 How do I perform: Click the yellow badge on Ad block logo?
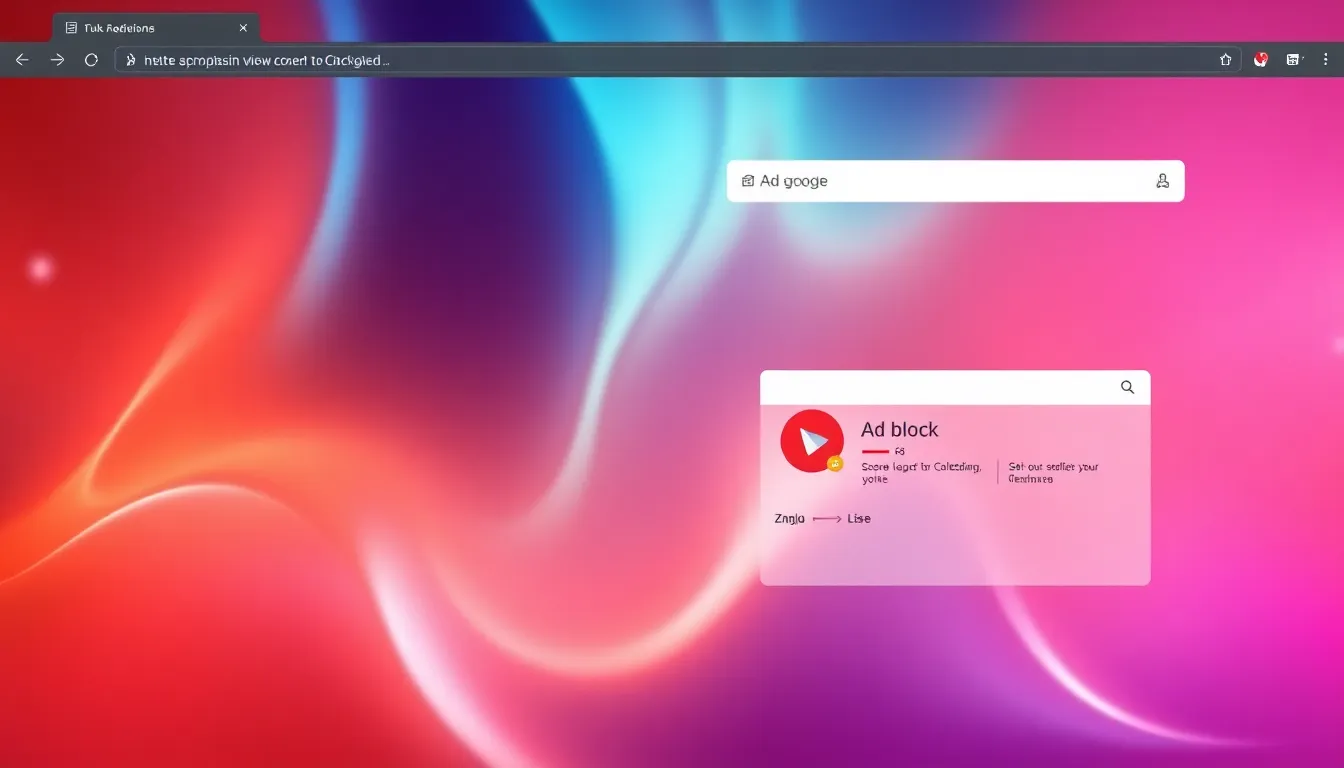pyautogui.click(x=835, y=463)
